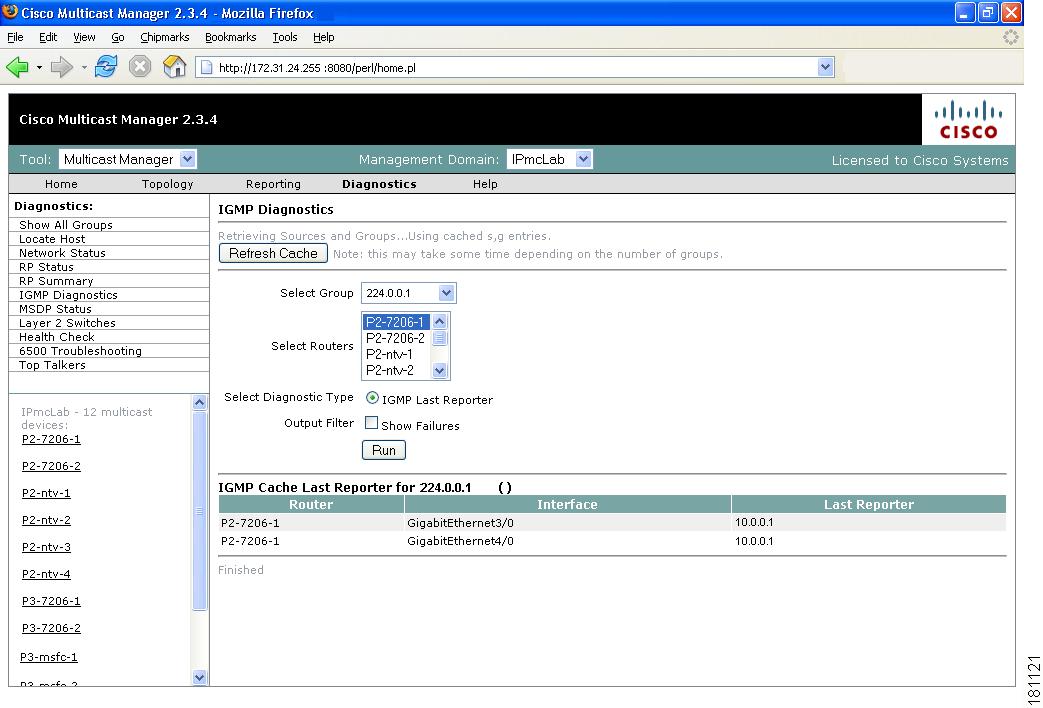
Task: Open device link P2-7206-2 in sidebar
Action: pyautogui.click(x=51, y=466)
